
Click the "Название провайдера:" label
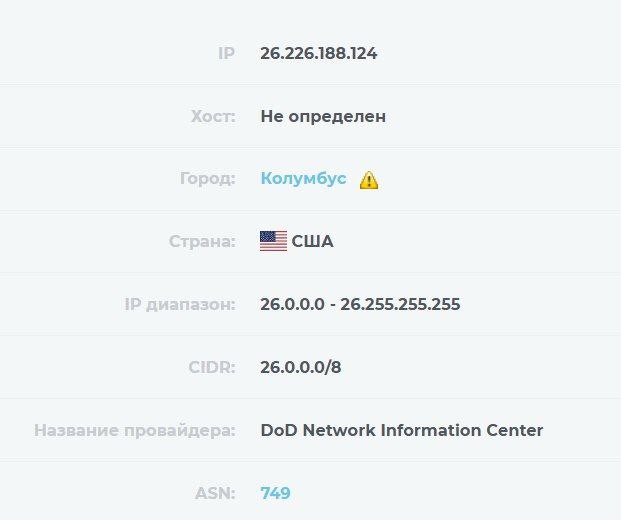tap(134, 430)
